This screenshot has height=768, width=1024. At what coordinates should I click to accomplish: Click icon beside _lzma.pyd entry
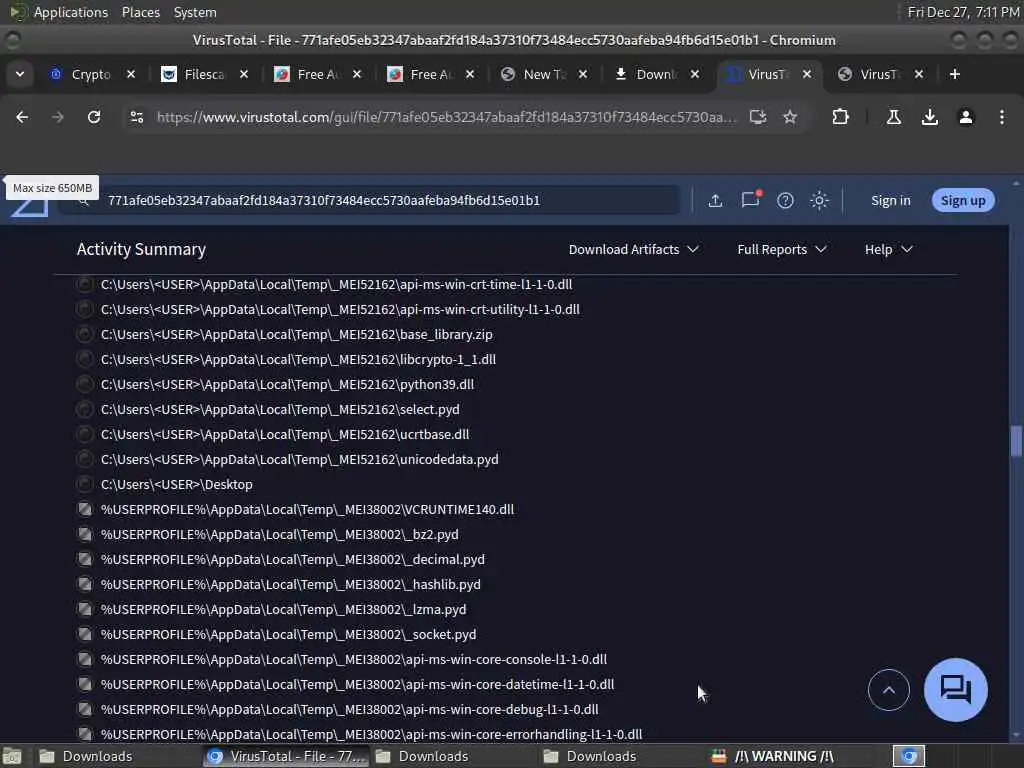(x=84, y=609)
